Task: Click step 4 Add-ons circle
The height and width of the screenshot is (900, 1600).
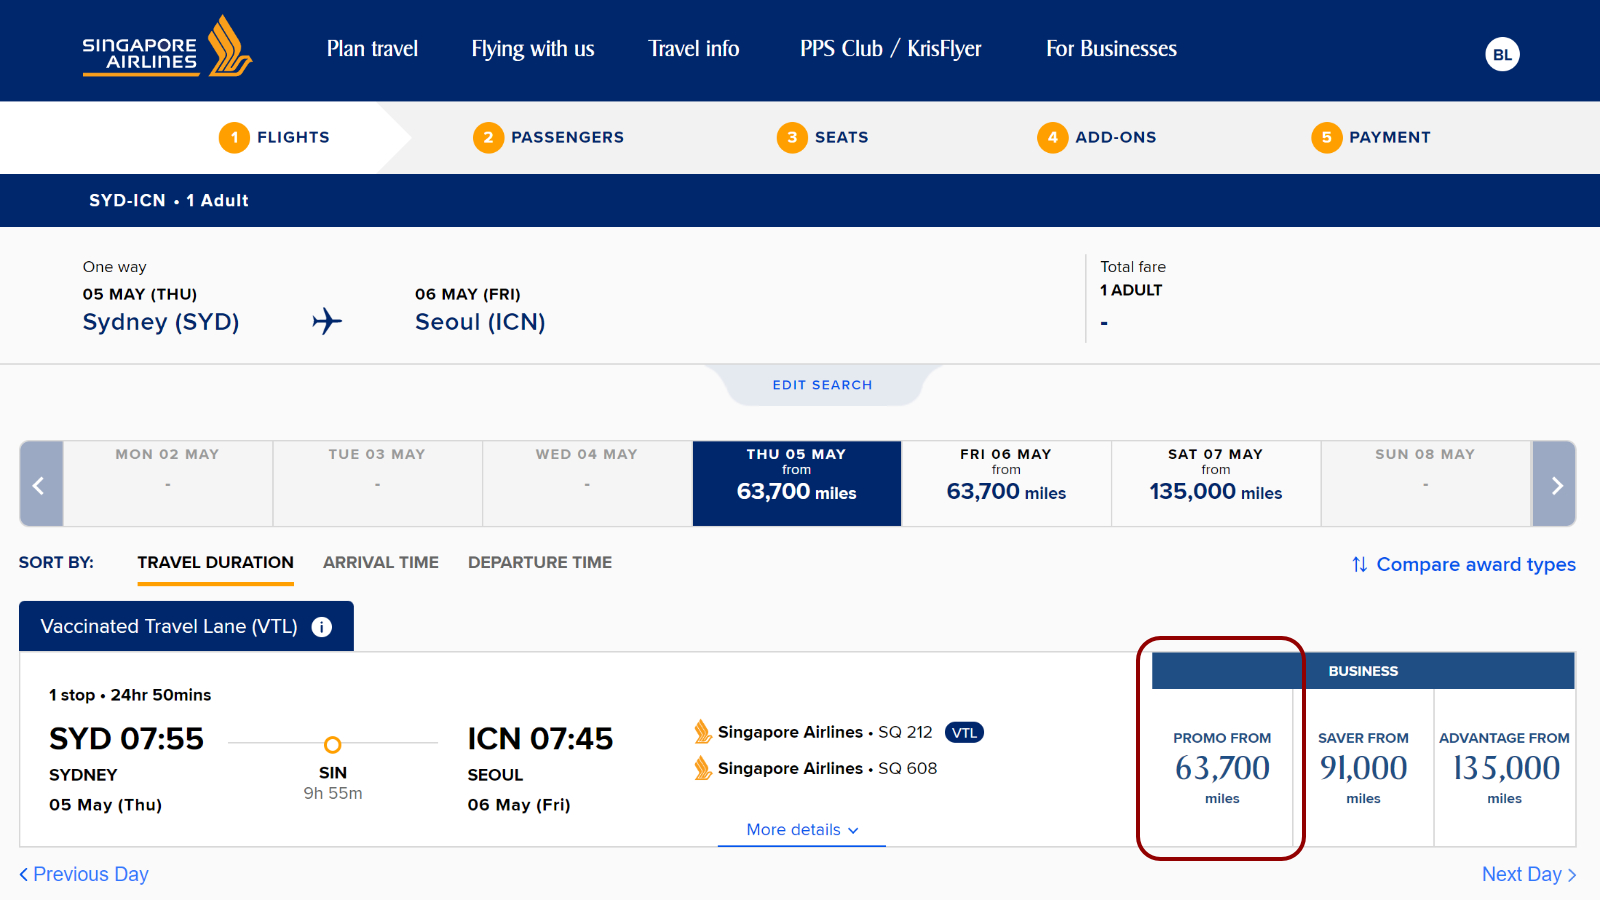Action: [x=1052, y=137]
